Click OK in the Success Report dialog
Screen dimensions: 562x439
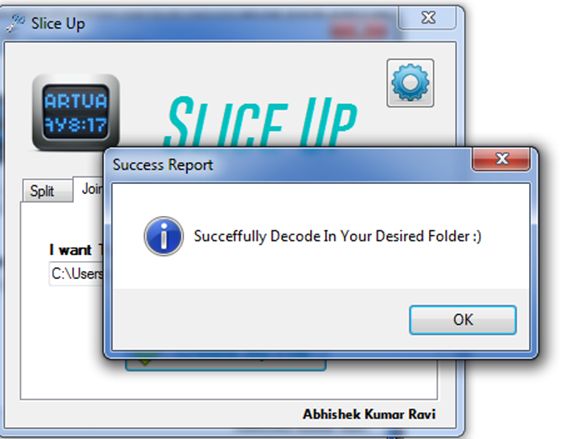click(x=463, y=320)
